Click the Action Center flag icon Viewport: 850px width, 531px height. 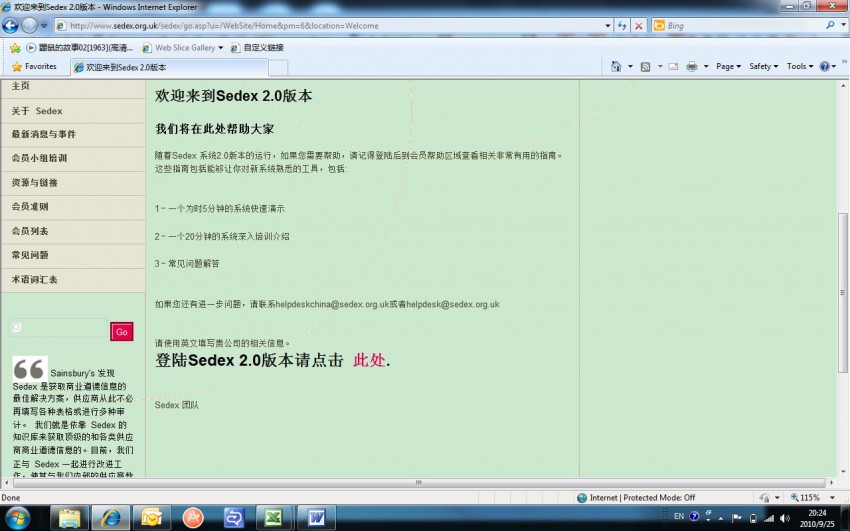pos(736,517)
